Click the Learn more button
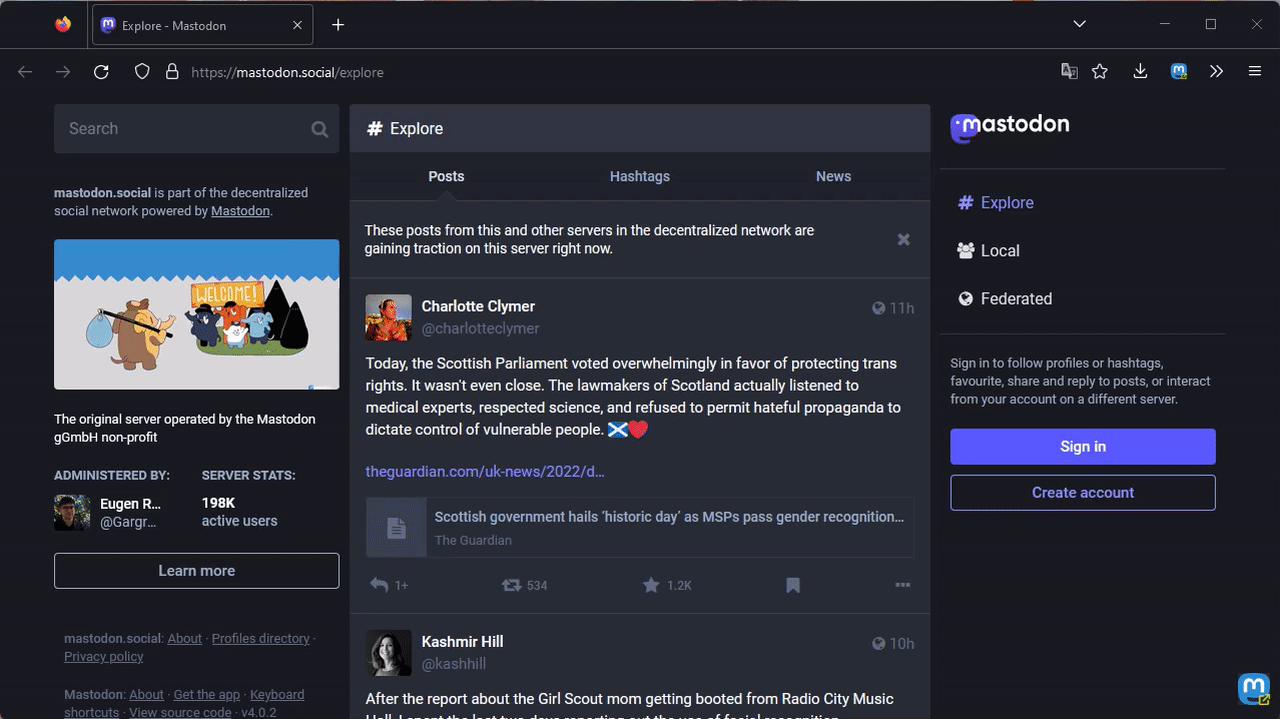 196,571
